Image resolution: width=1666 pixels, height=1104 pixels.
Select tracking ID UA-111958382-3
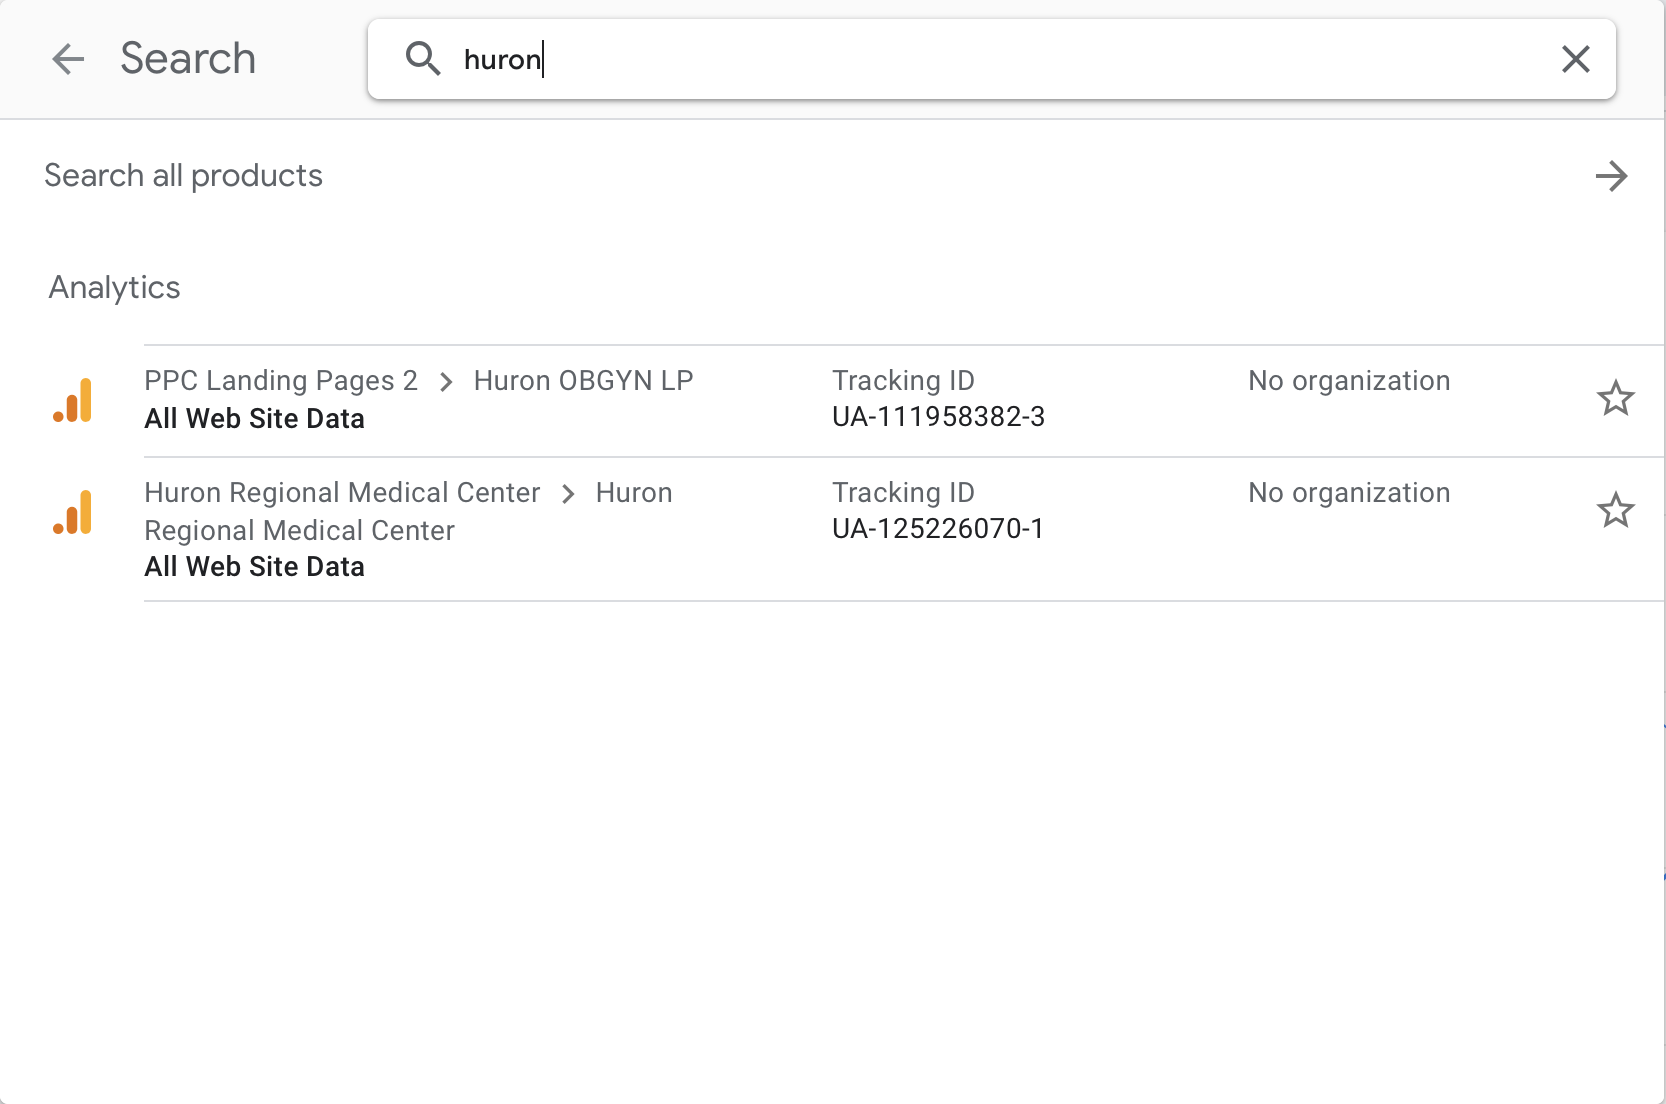938,417
